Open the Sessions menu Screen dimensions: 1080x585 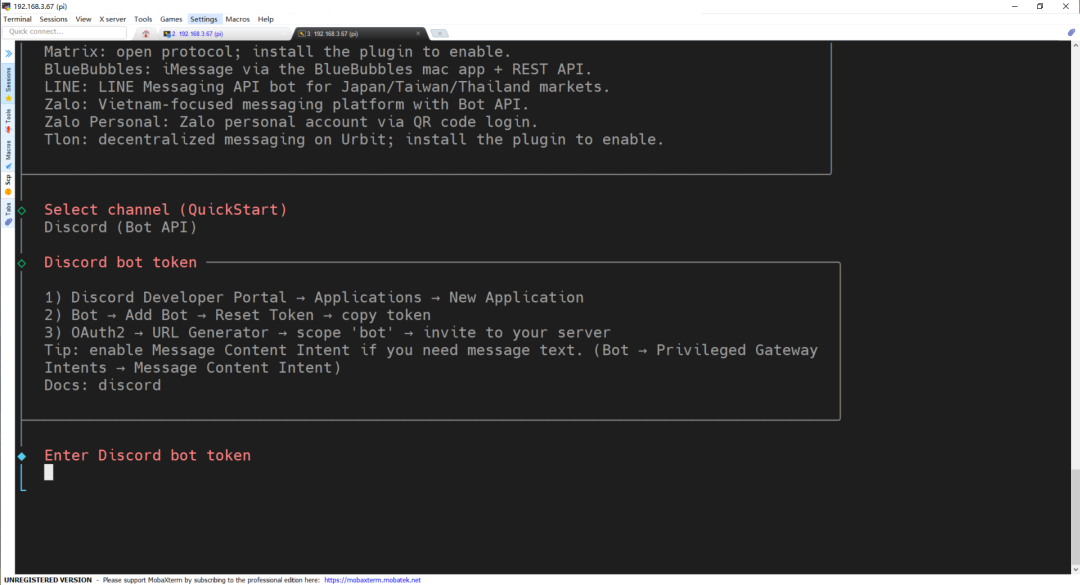pyautogui.click(x=53, y=19)
